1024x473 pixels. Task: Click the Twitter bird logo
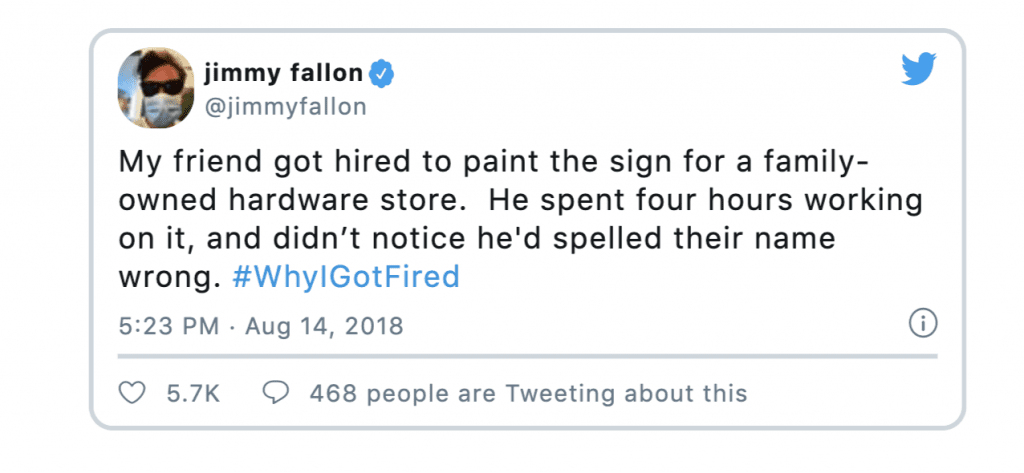click(919, 69)
